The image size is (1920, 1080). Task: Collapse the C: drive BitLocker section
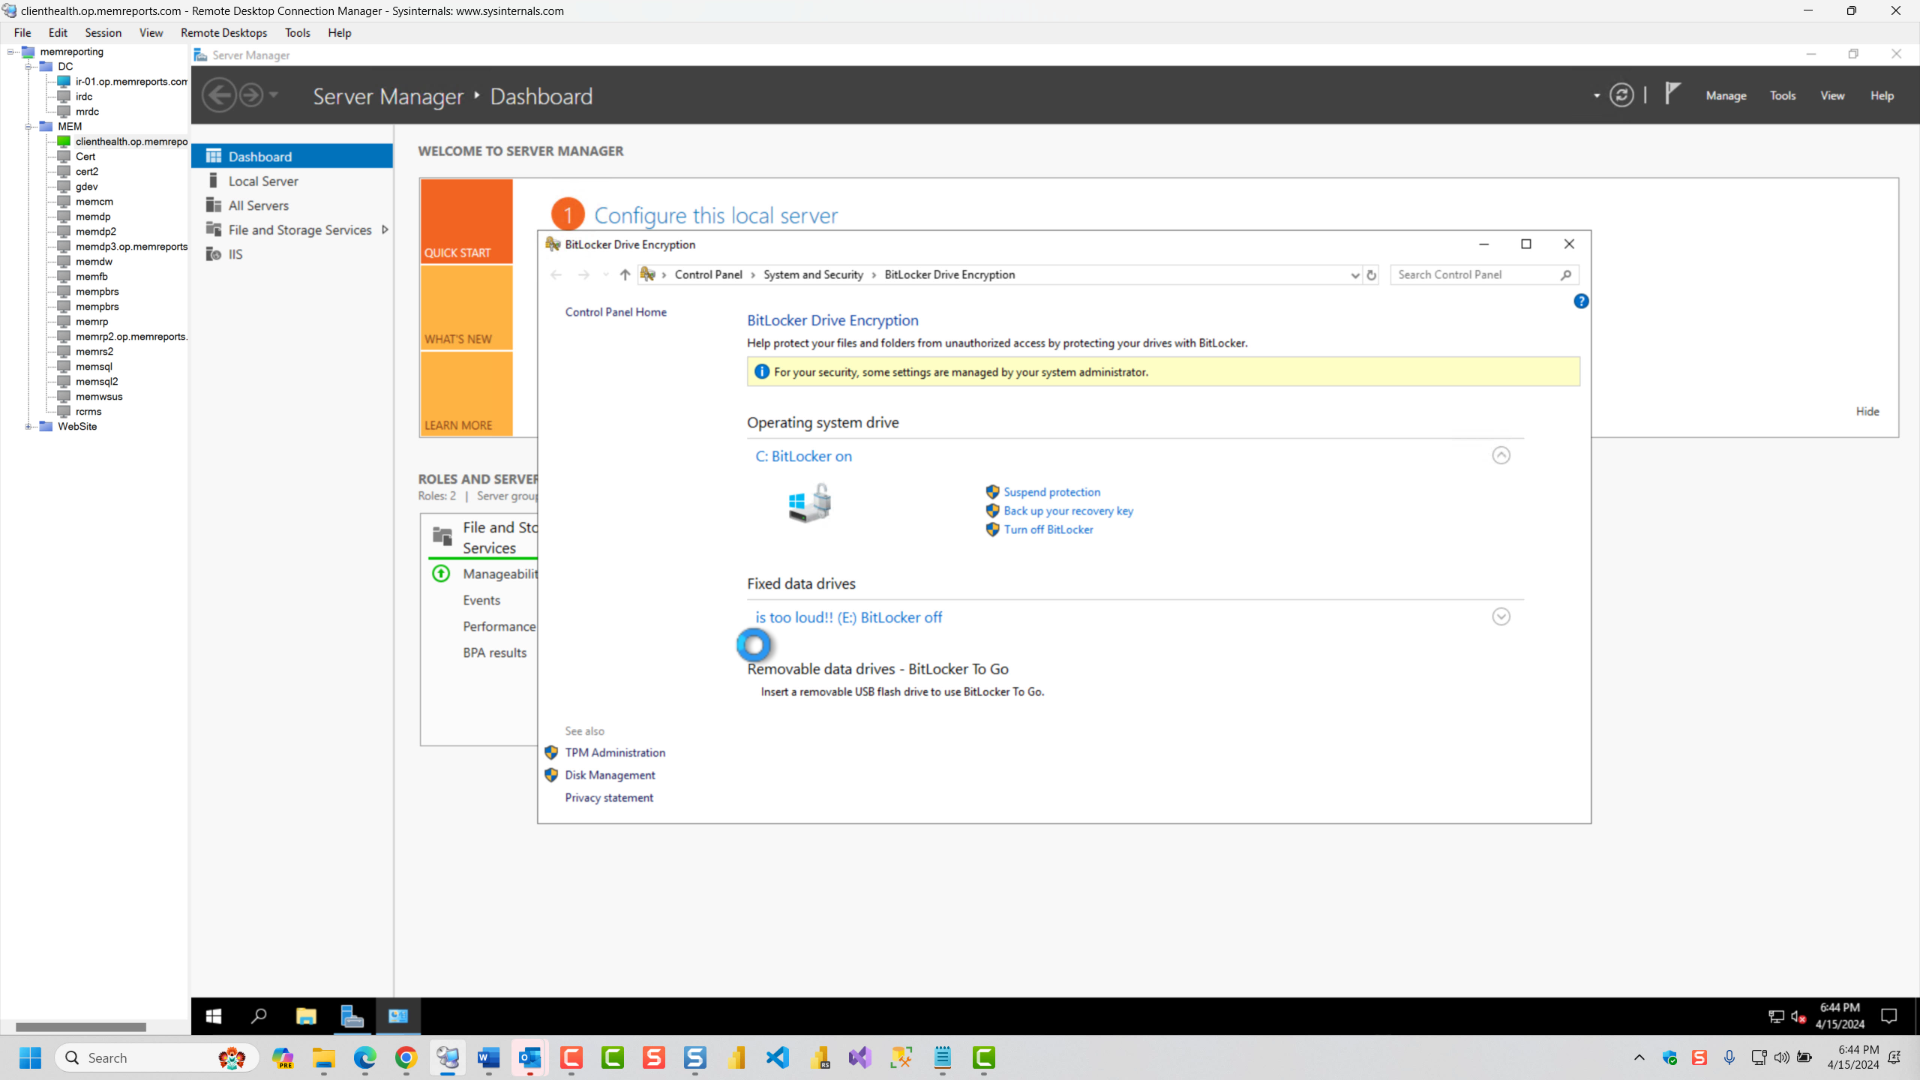pyautogui.click(x=1501, y=456)
